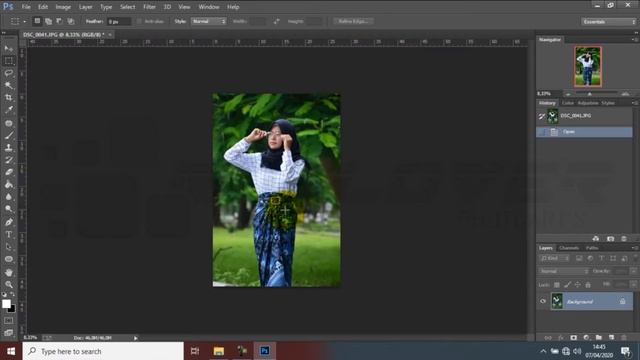640x360 pixels.
Task: Switch to the Channels tab
Action: [569, 248]
